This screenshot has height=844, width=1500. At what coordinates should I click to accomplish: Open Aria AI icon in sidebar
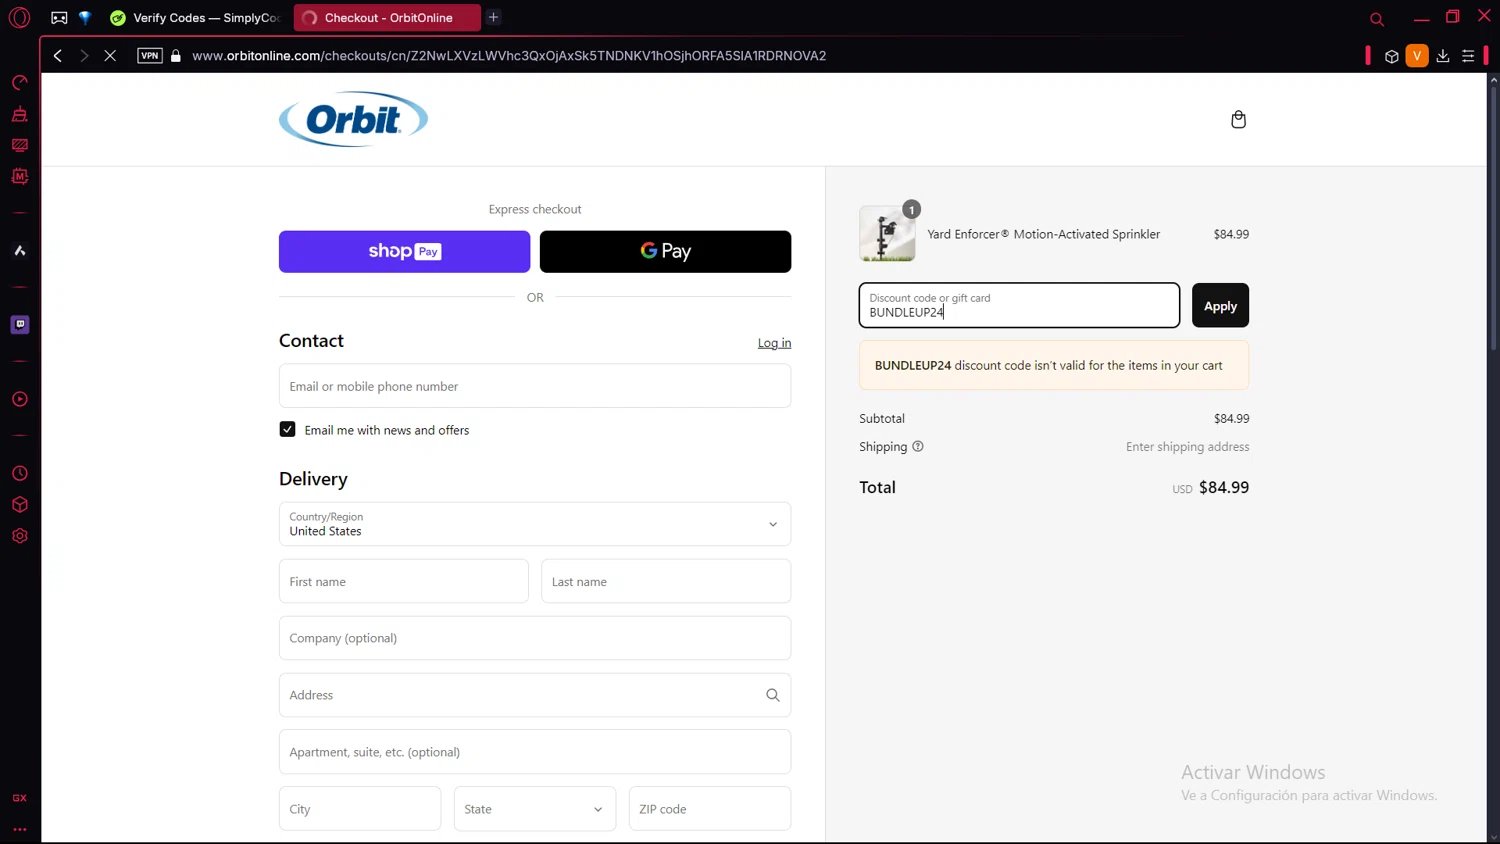[19, 251]
